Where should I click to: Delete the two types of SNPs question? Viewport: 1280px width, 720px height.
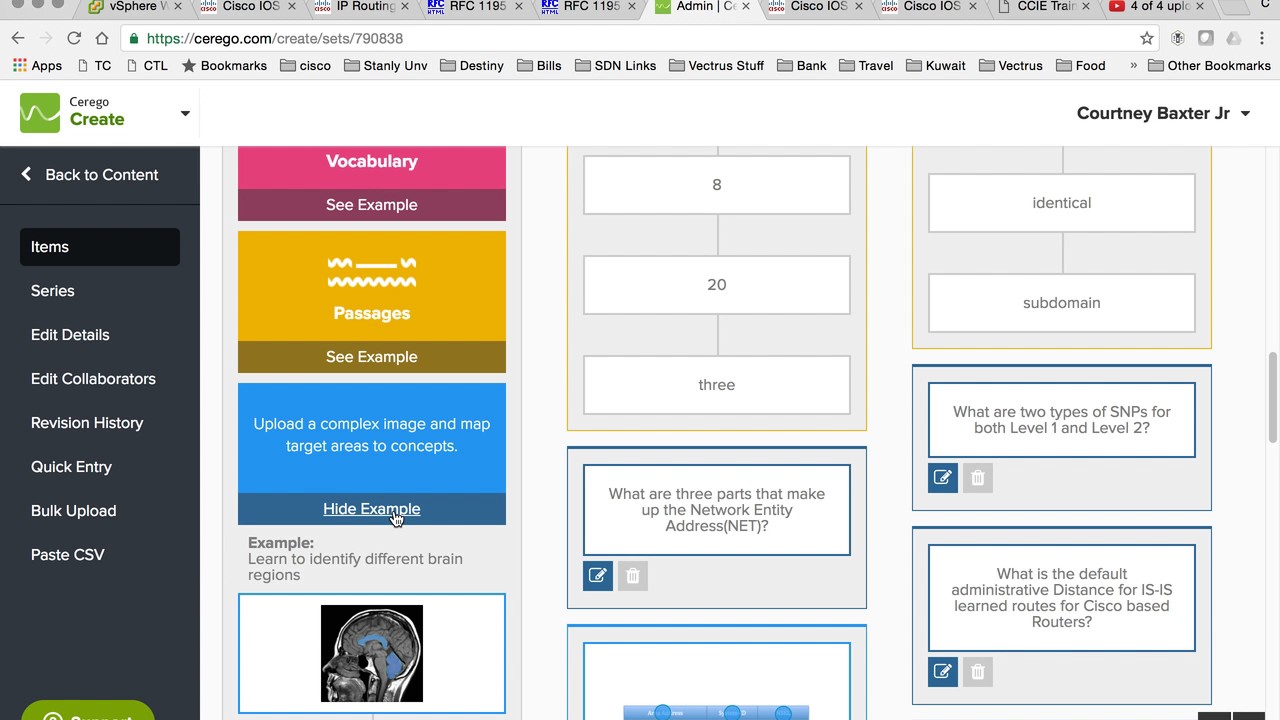click(x=978, y=478)
